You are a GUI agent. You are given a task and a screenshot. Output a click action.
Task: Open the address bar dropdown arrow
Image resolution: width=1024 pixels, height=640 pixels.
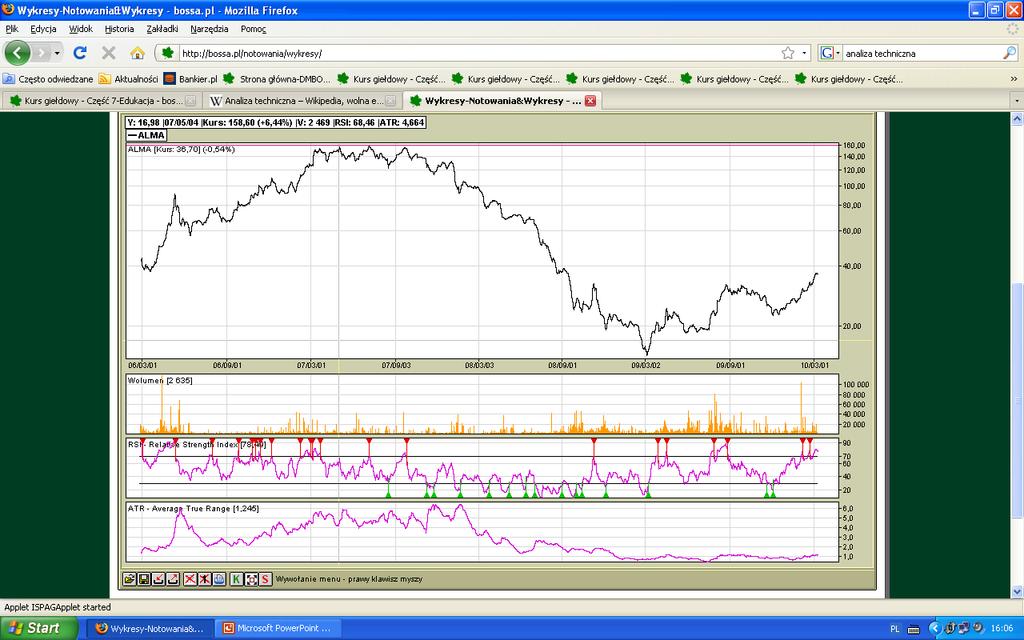805,53
